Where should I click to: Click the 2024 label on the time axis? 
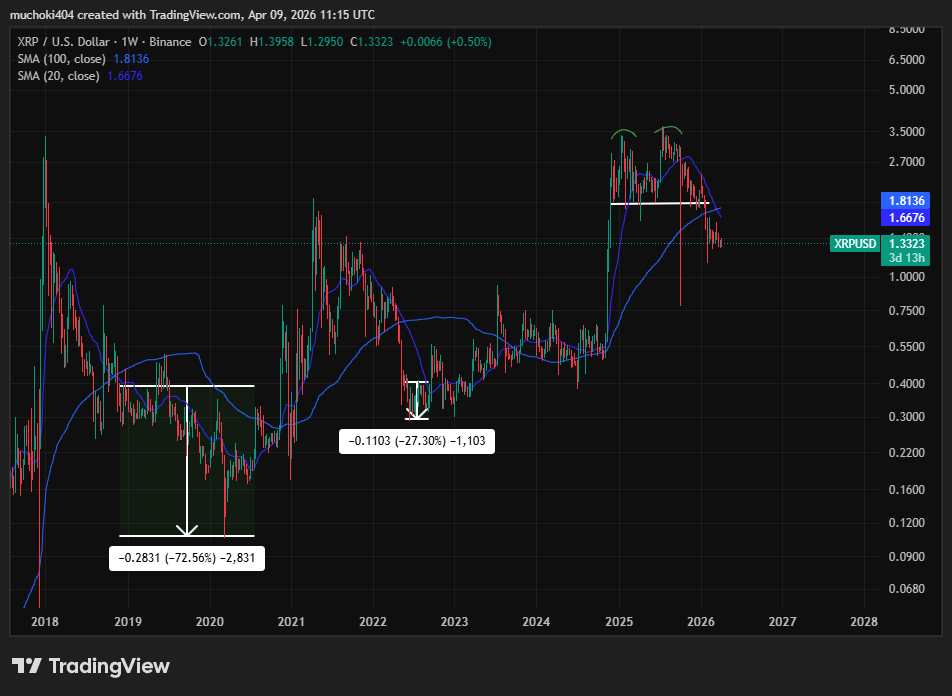[536, 622]
